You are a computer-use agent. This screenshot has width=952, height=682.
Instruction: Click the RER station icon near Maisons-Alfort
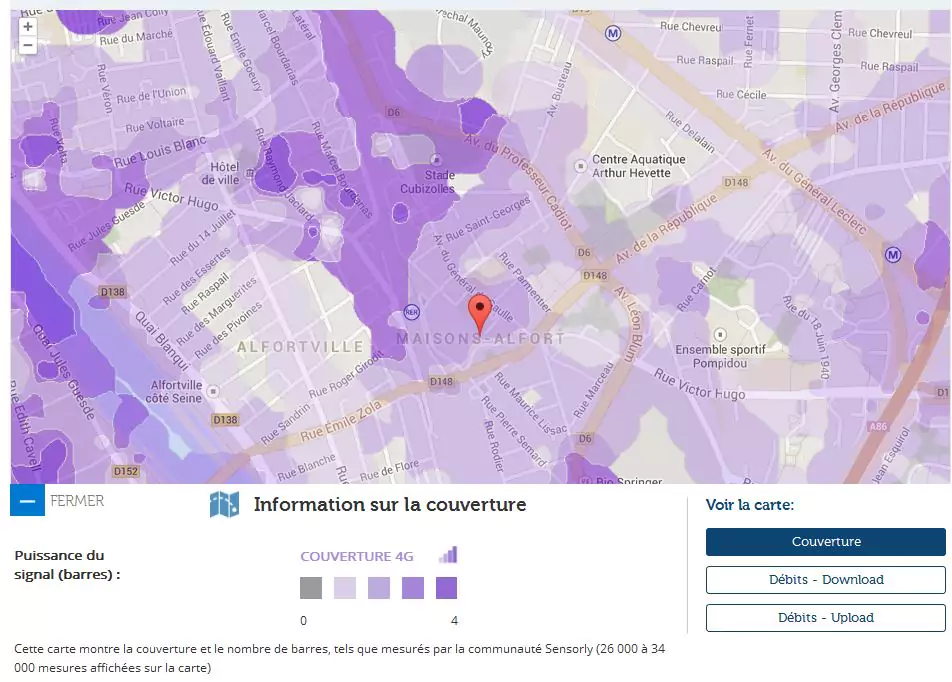pyautogui.click(x=411, y=311)
